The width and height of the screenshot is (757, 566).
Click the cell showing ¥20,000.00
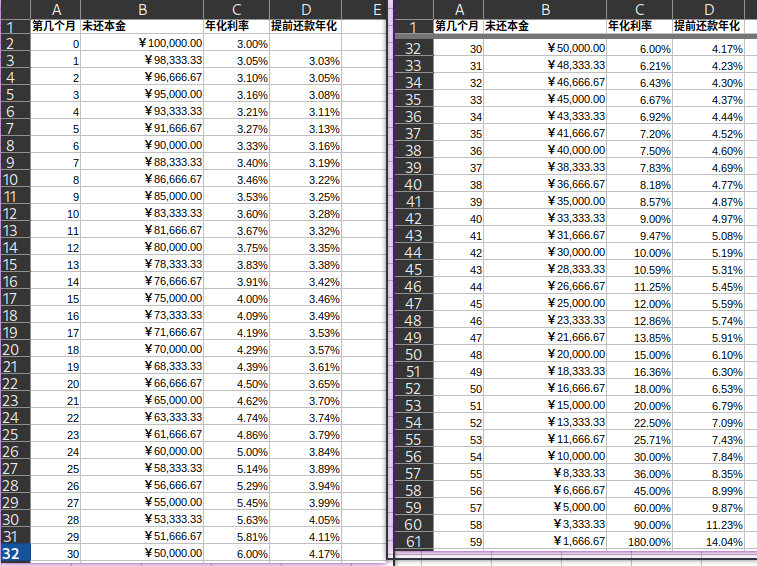[544, 354]
